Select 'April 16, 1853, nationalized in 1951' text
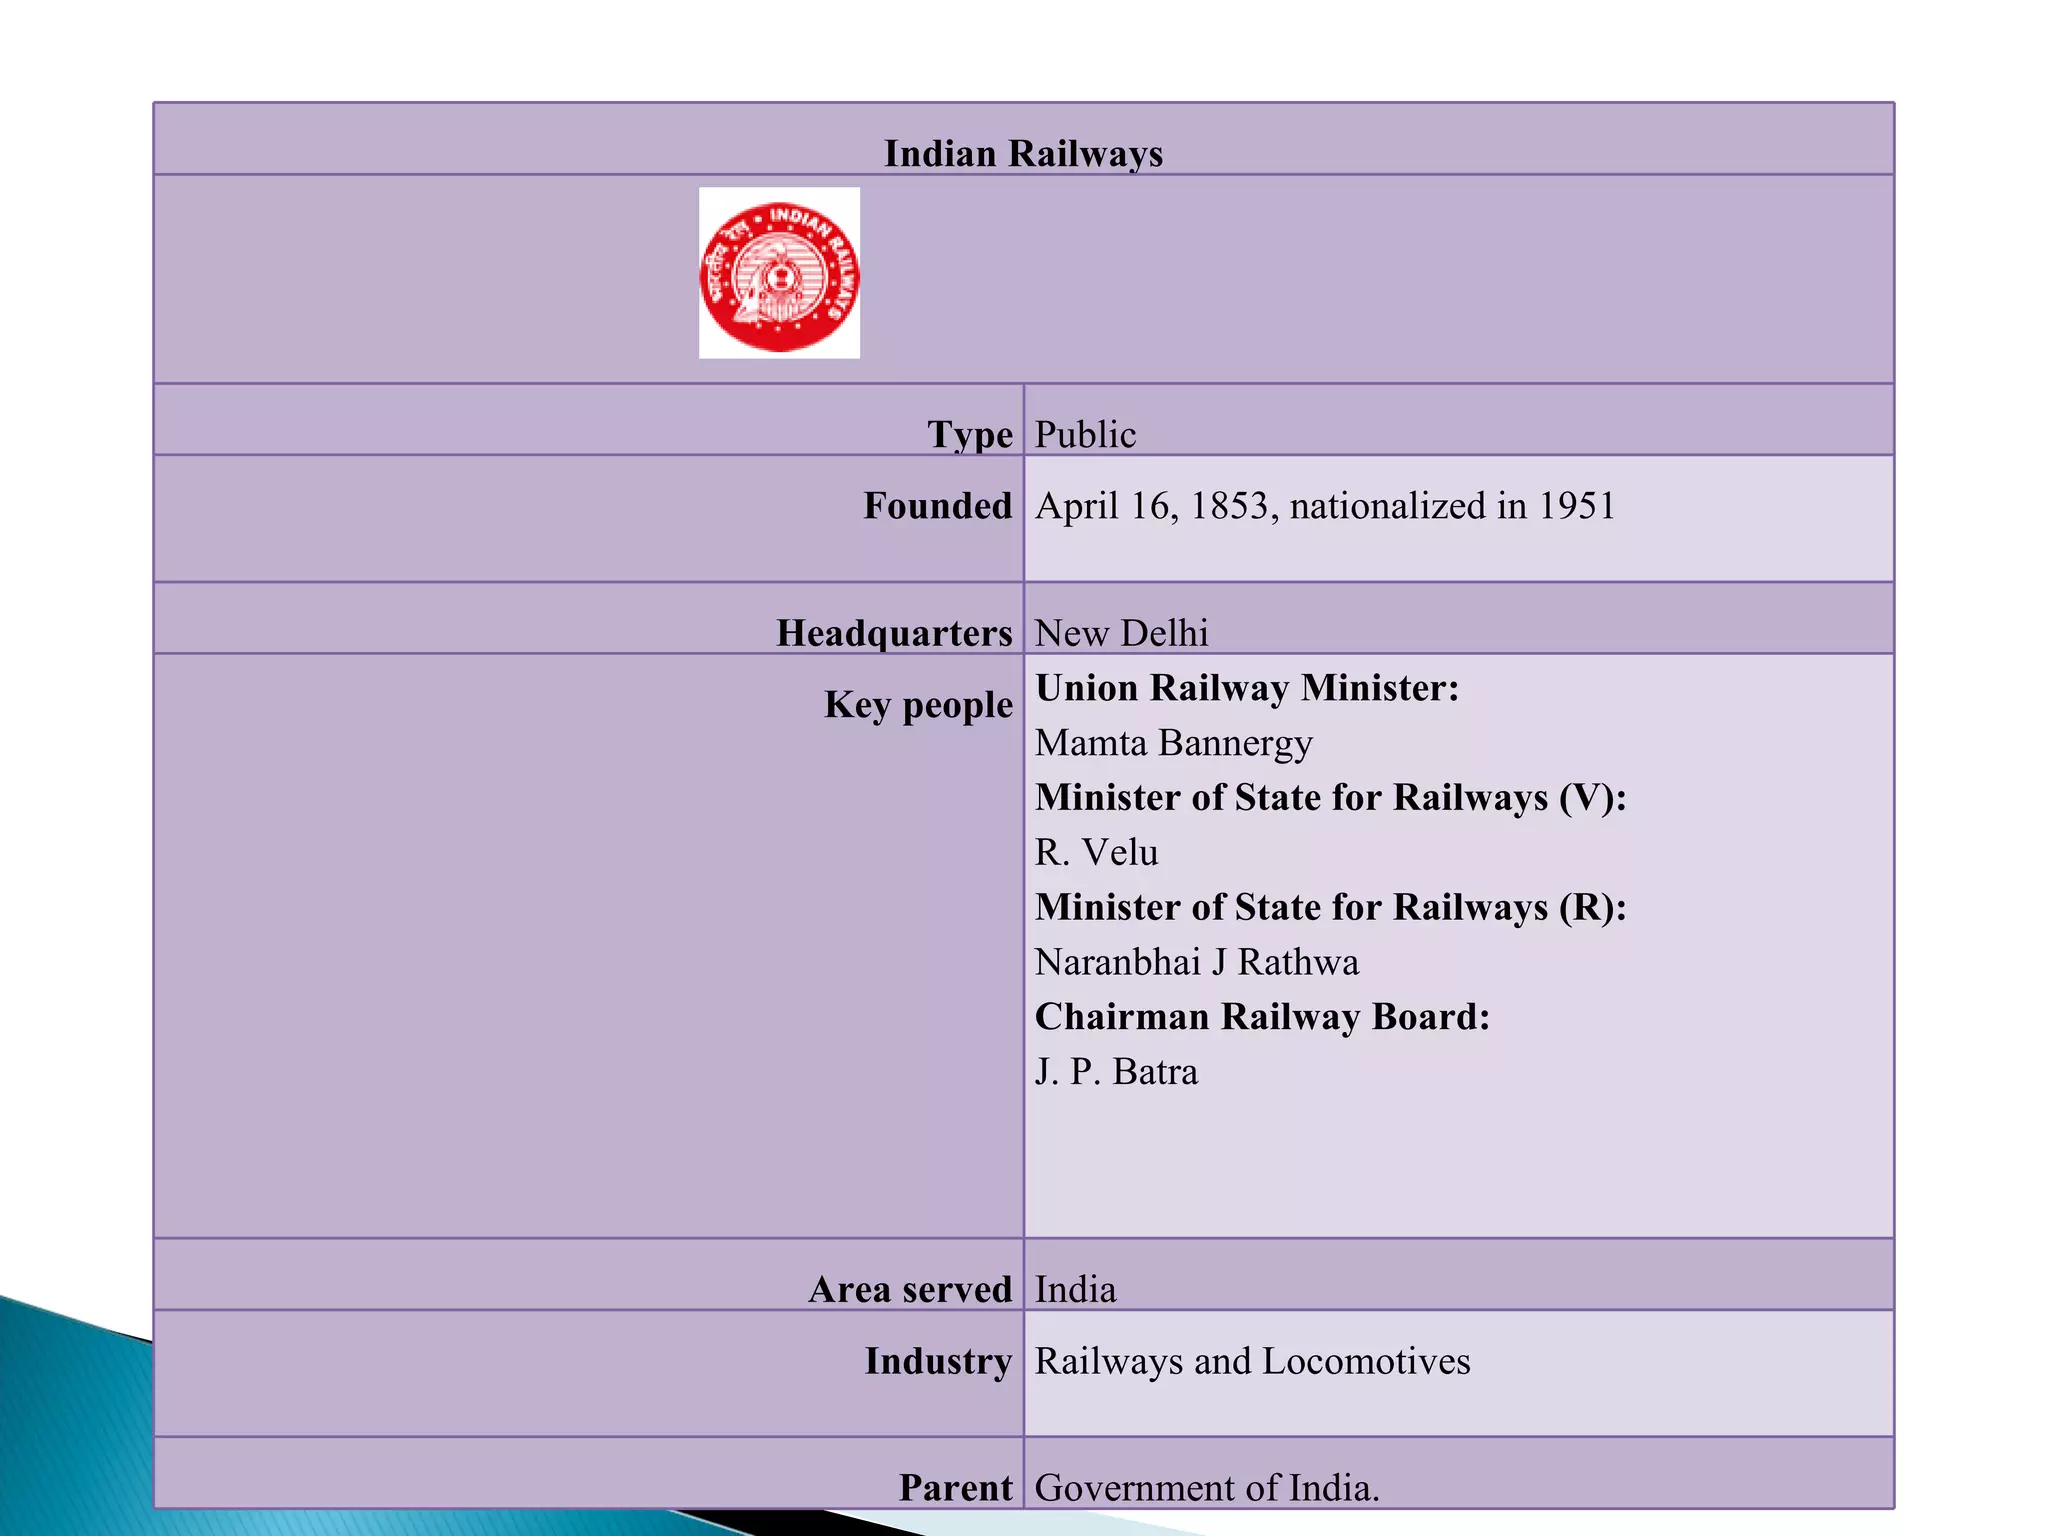 (x=1325, y=506)
